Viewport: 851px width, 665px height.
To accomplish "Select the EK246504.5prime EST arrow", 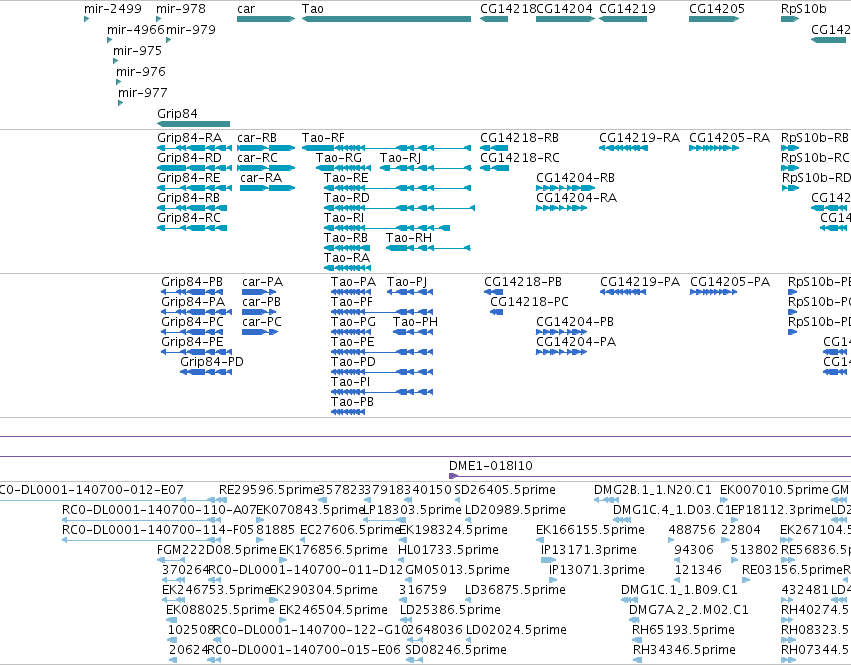I will pyautogui.click(x=283, y=620).
